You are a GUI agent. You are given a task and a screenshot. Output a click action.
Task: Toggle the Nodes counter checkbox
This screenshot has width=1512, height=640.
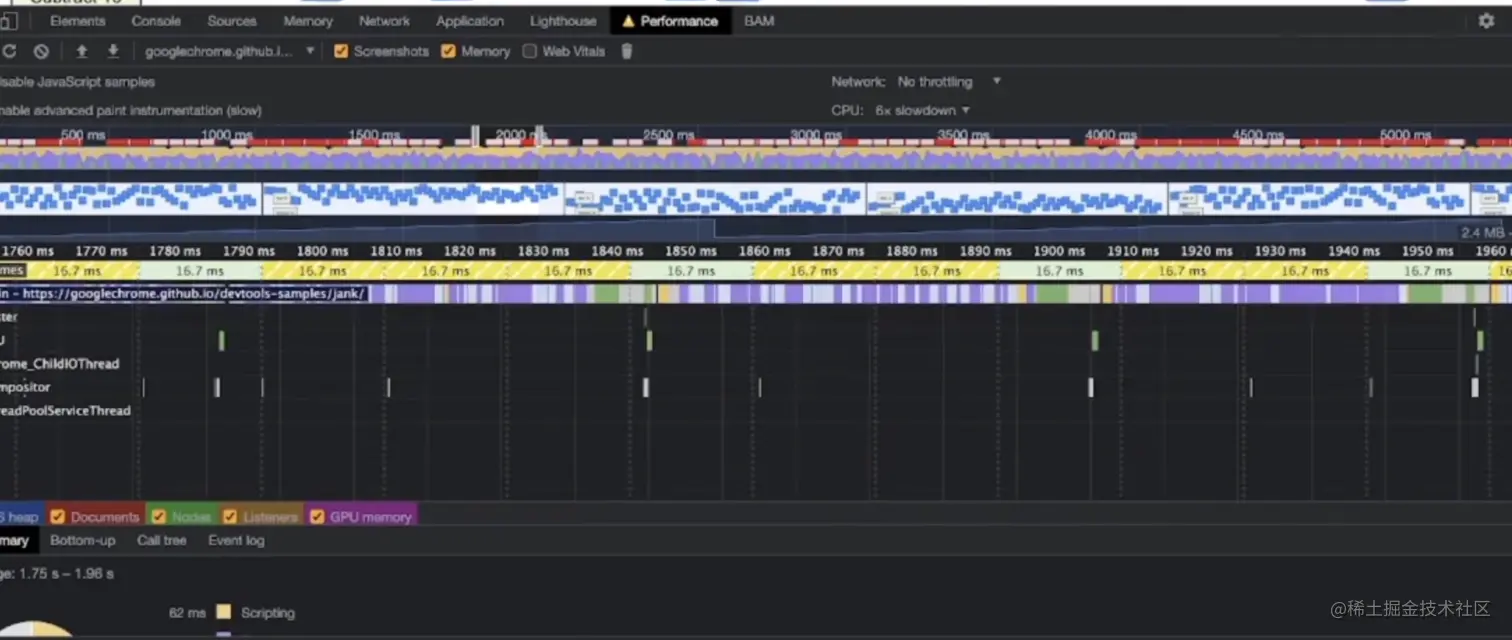coord(158,517)
